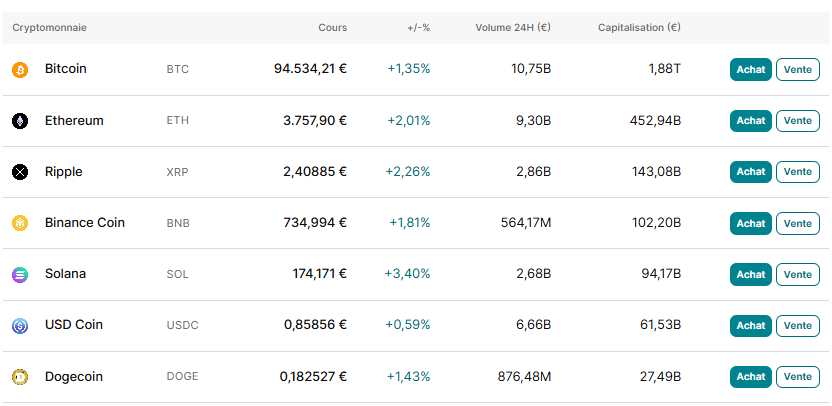Click the DOGE ticker symbol
Viewport: 832px width, 406px height.
coord(183,377)
